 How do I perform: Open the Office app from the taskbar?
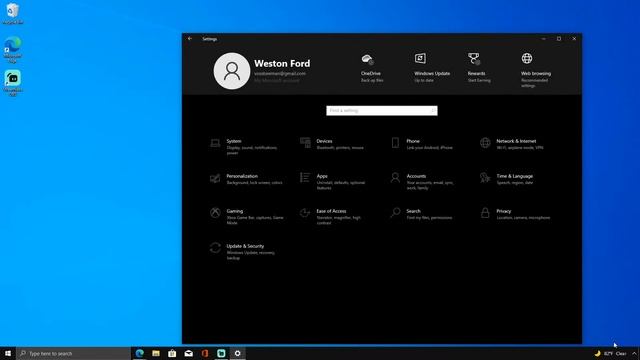(x=205, y=353)
